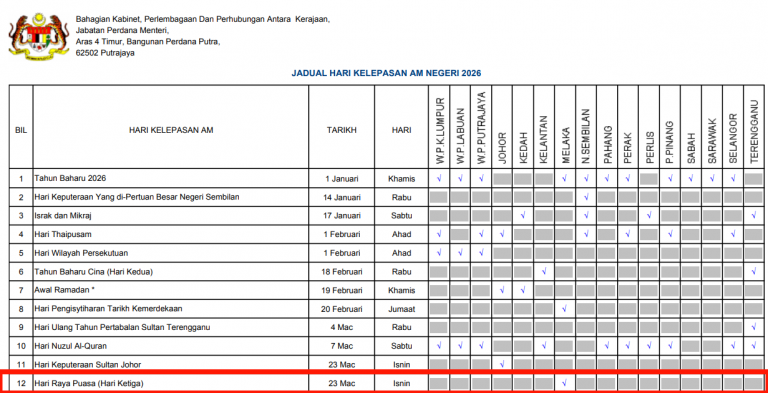Click the 'W.P.LABUAN' column header
The height and width of the screenshot is (393, 768).
point(460,136)
